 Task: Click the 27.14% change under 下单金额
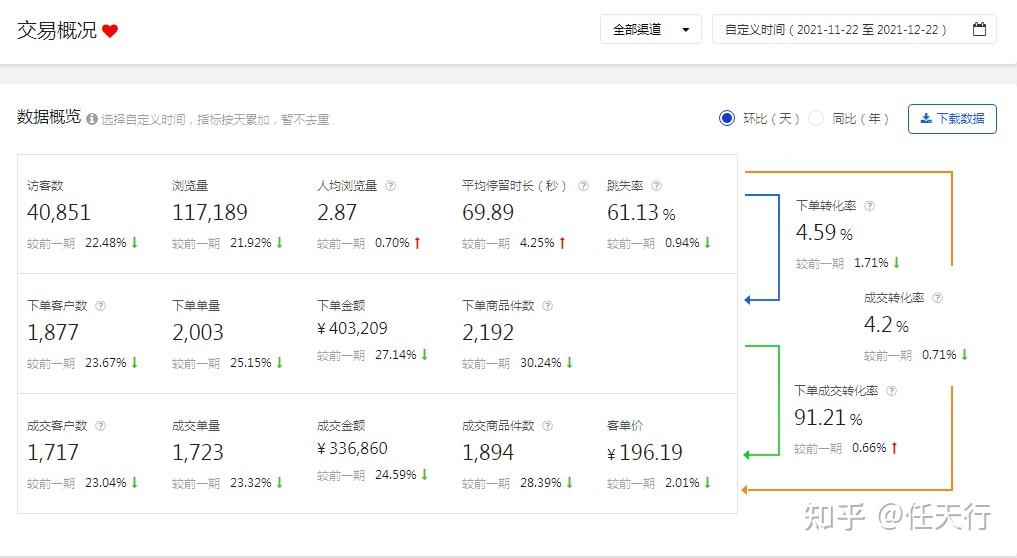tap(396, 355)
